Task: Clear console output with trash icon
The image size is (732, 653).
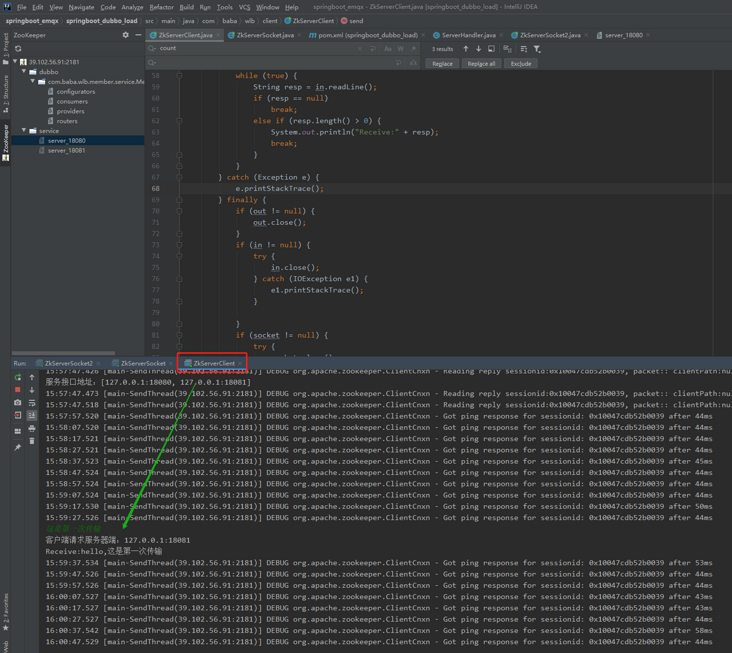Action: point(32,441)
